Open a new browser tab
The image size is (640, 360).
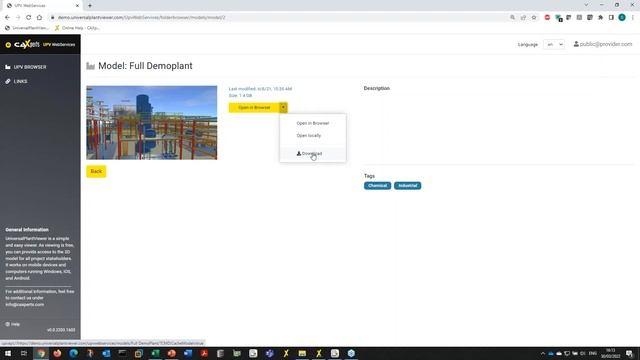(x=90, y=5)
